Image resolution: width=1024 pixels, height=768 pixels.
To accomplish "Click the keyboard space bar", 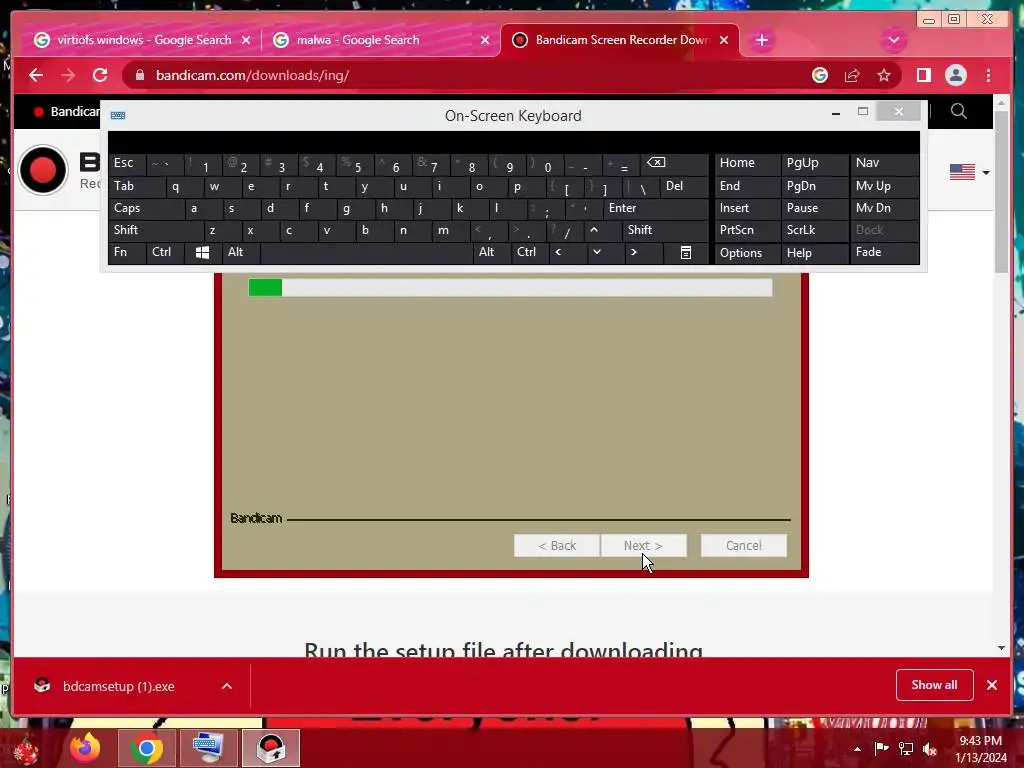I will 366,252.
